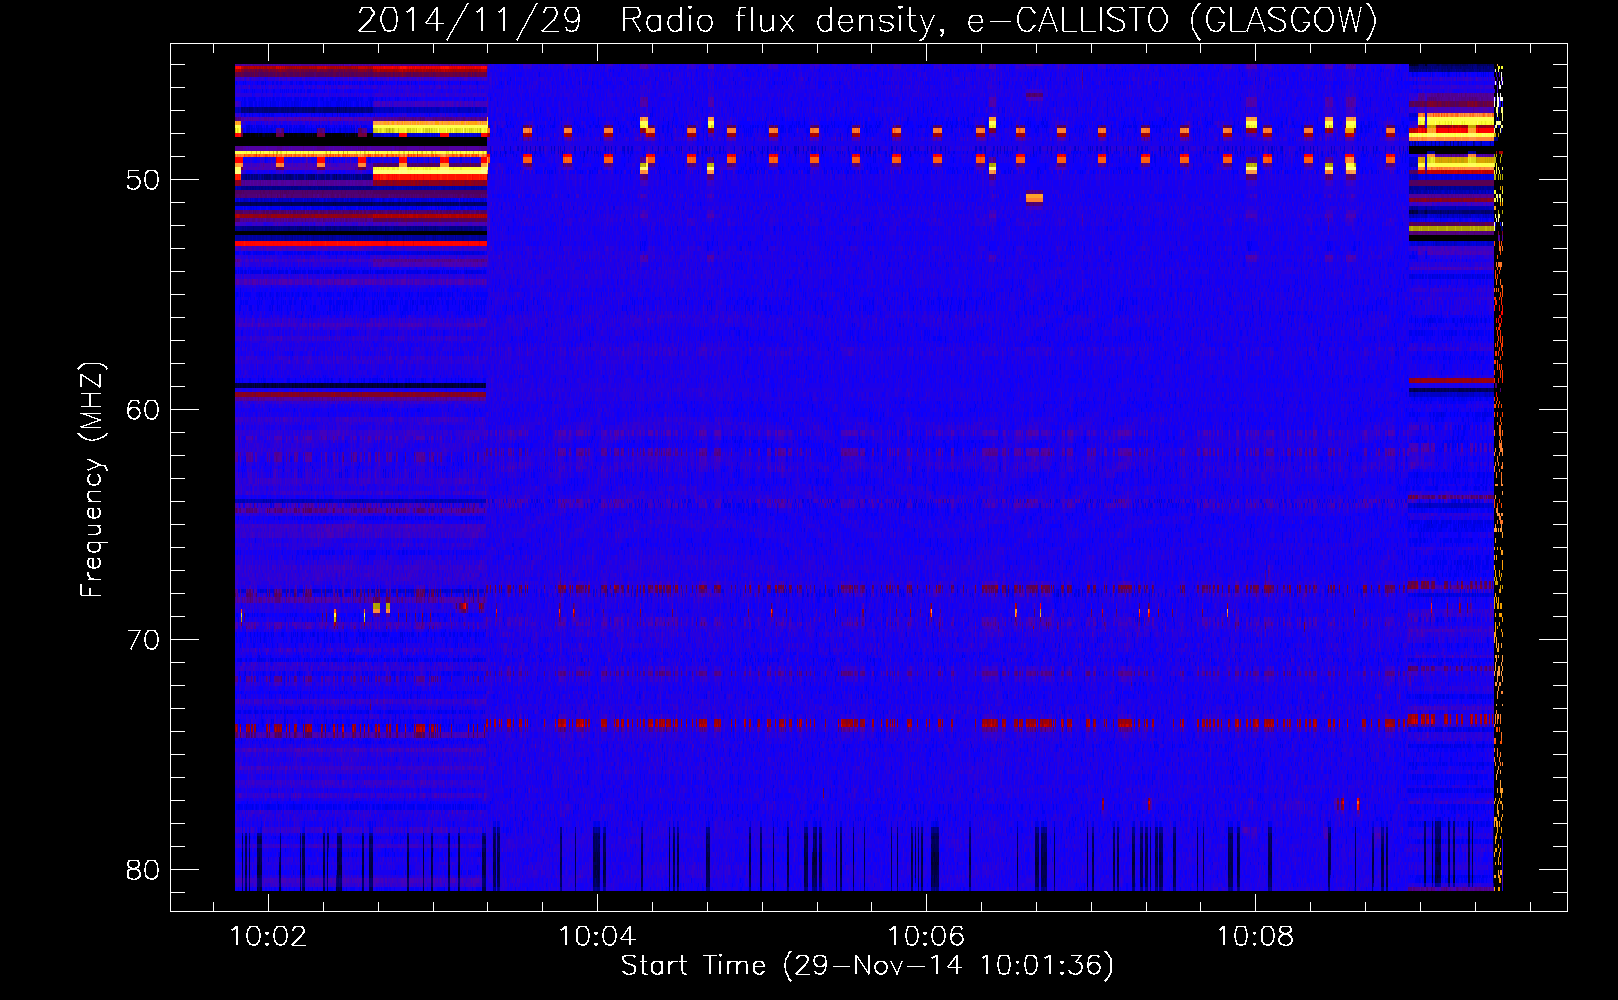
Task: Select the 10:06 time tick label
Action: [926, 937]
